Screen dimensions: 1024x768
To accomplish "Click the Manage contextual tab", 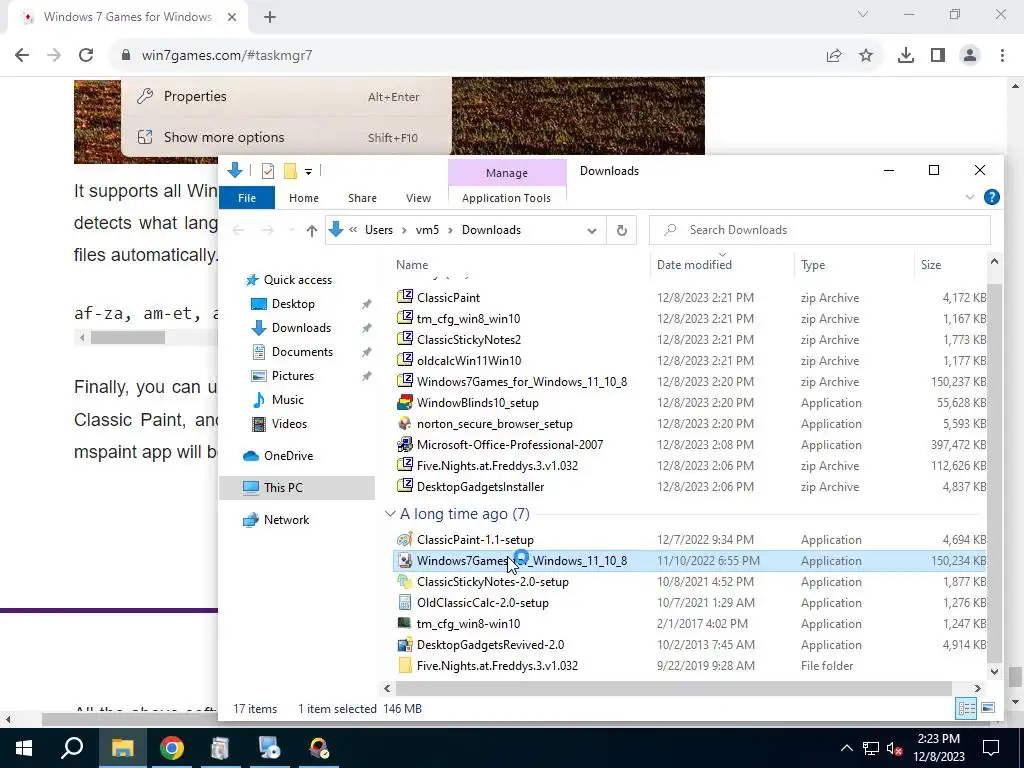I will pos(507,173).
